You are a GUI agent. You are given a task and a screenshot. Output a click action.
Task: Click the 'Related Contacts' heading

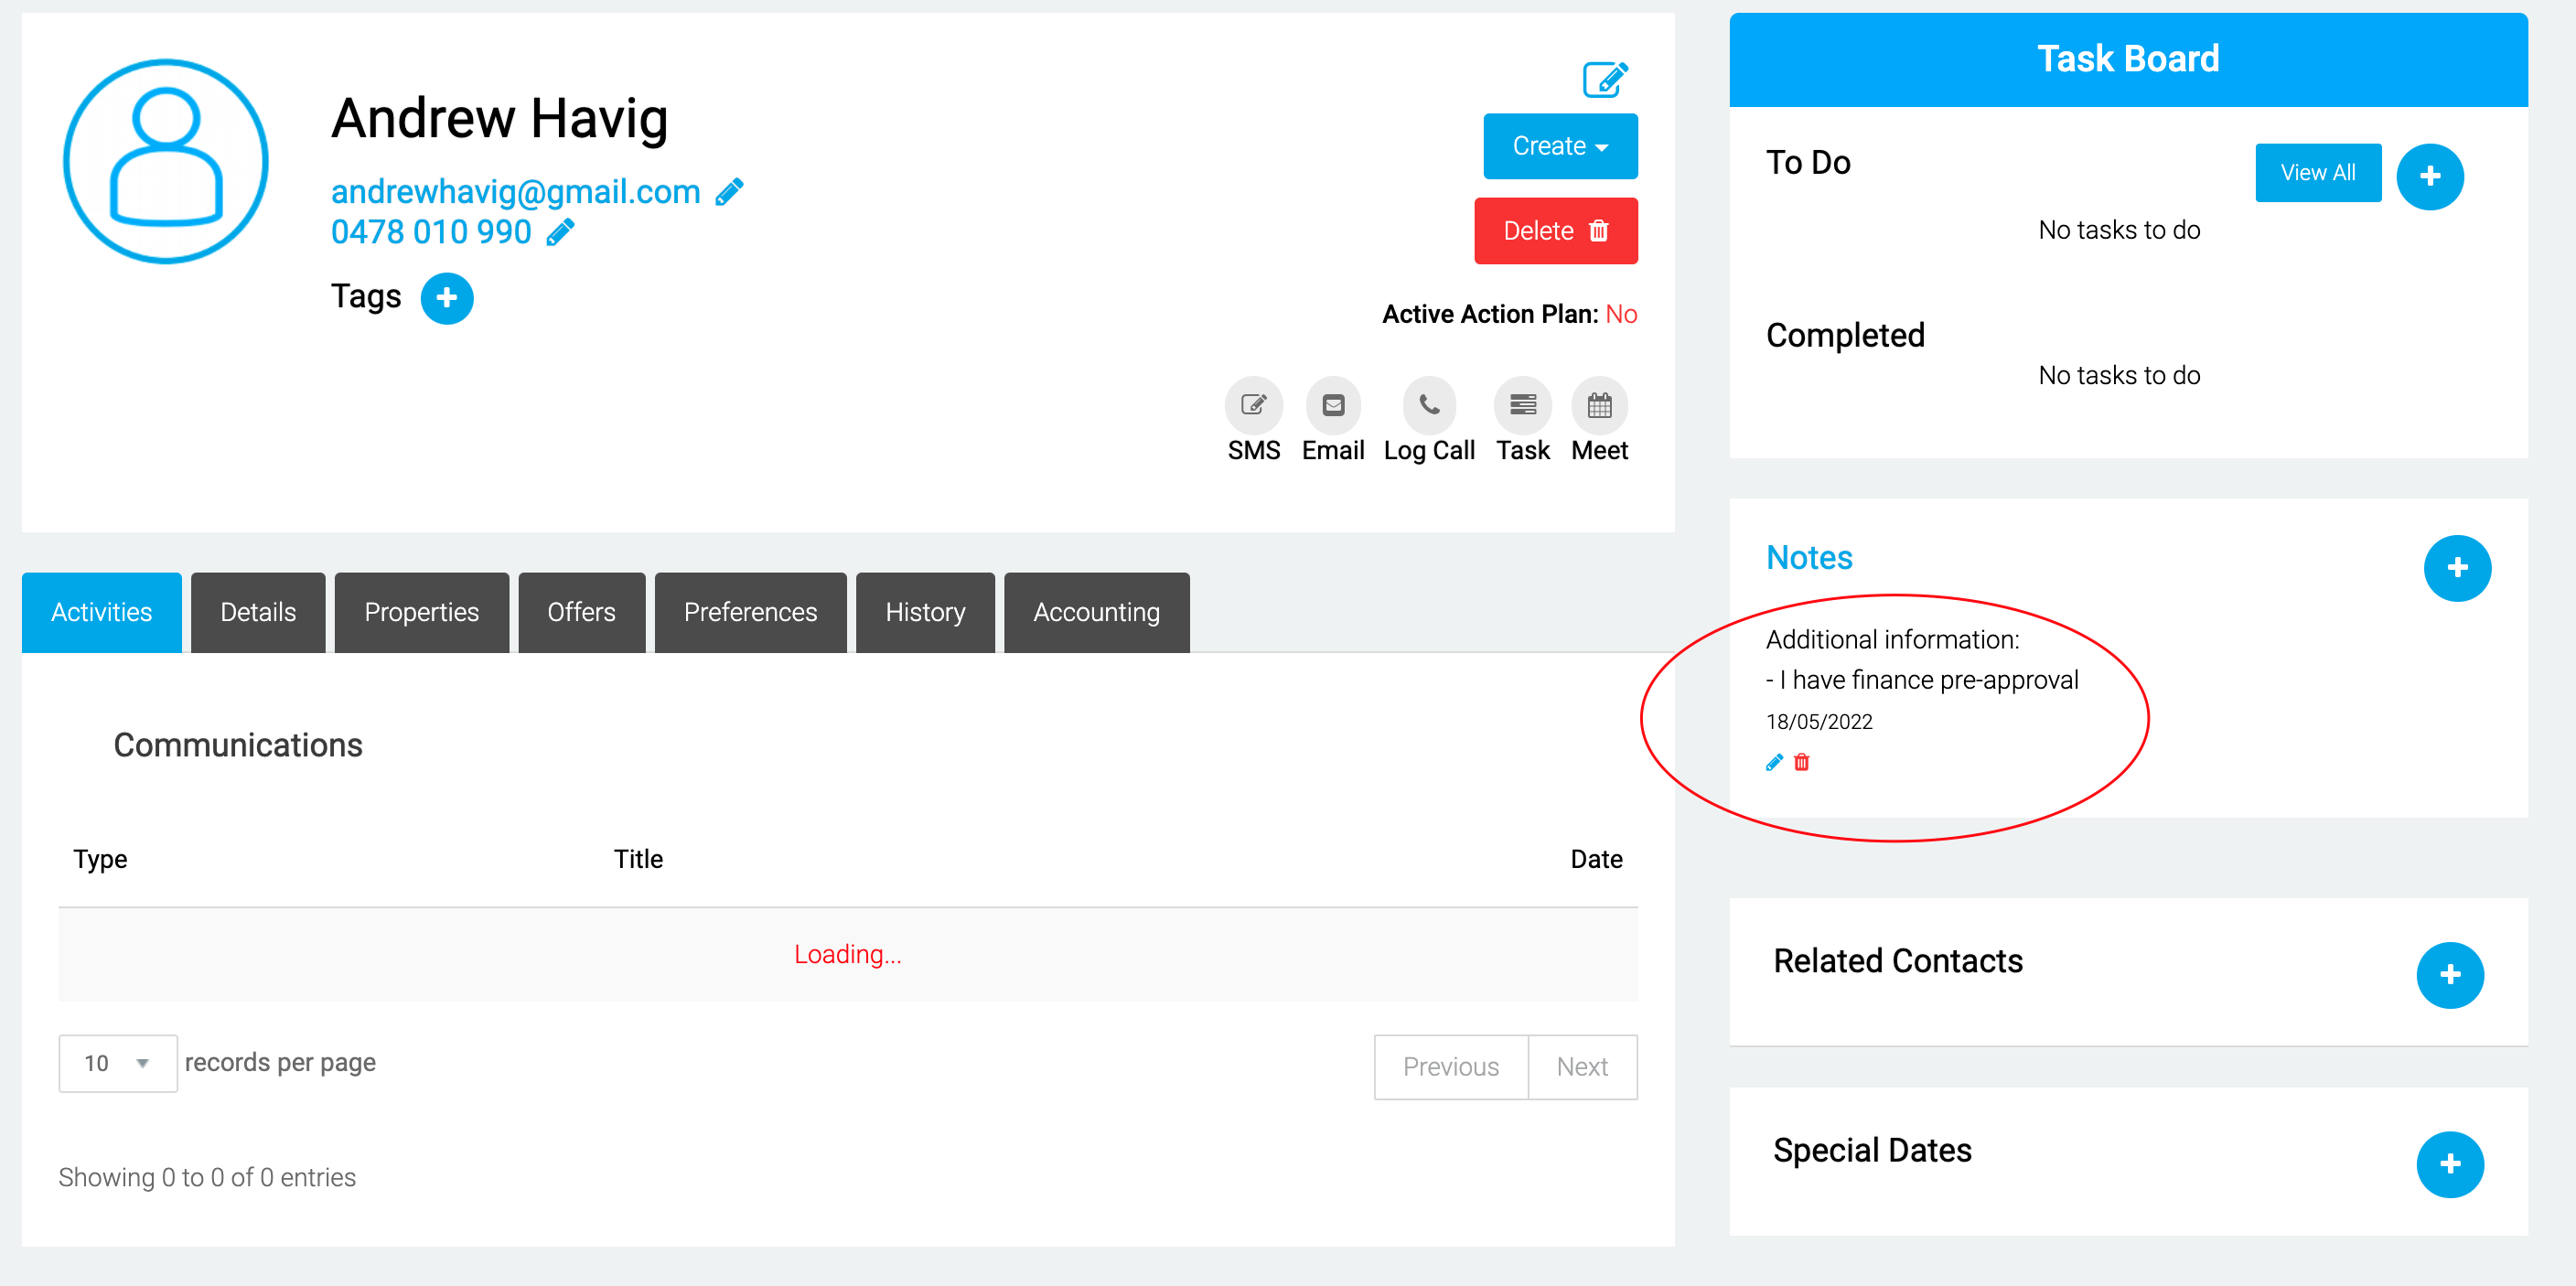click(1897, 960)
